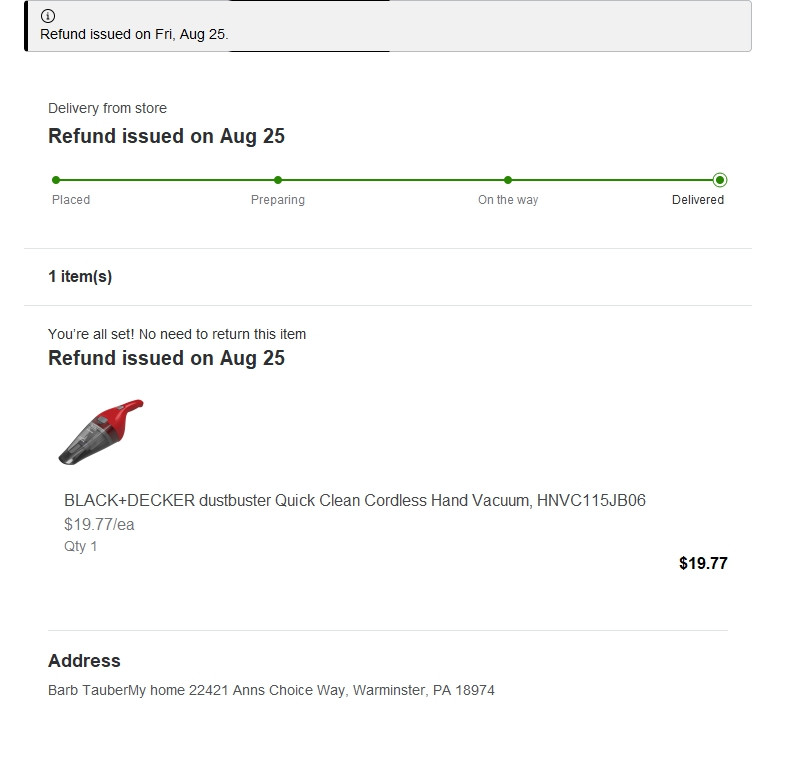
Task: Open the red hand vacuum product image
Action: click(101, 432)
